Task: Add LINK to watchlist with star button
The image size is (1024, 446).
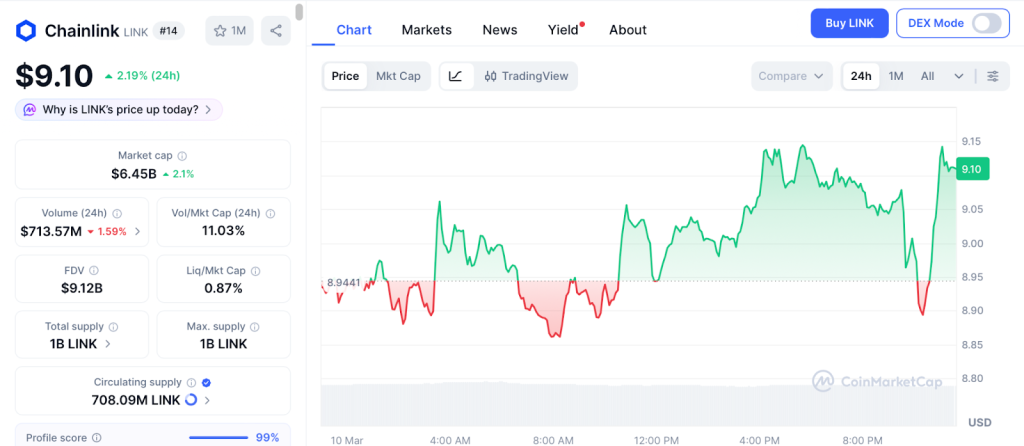Action: [x=229, y=31]
